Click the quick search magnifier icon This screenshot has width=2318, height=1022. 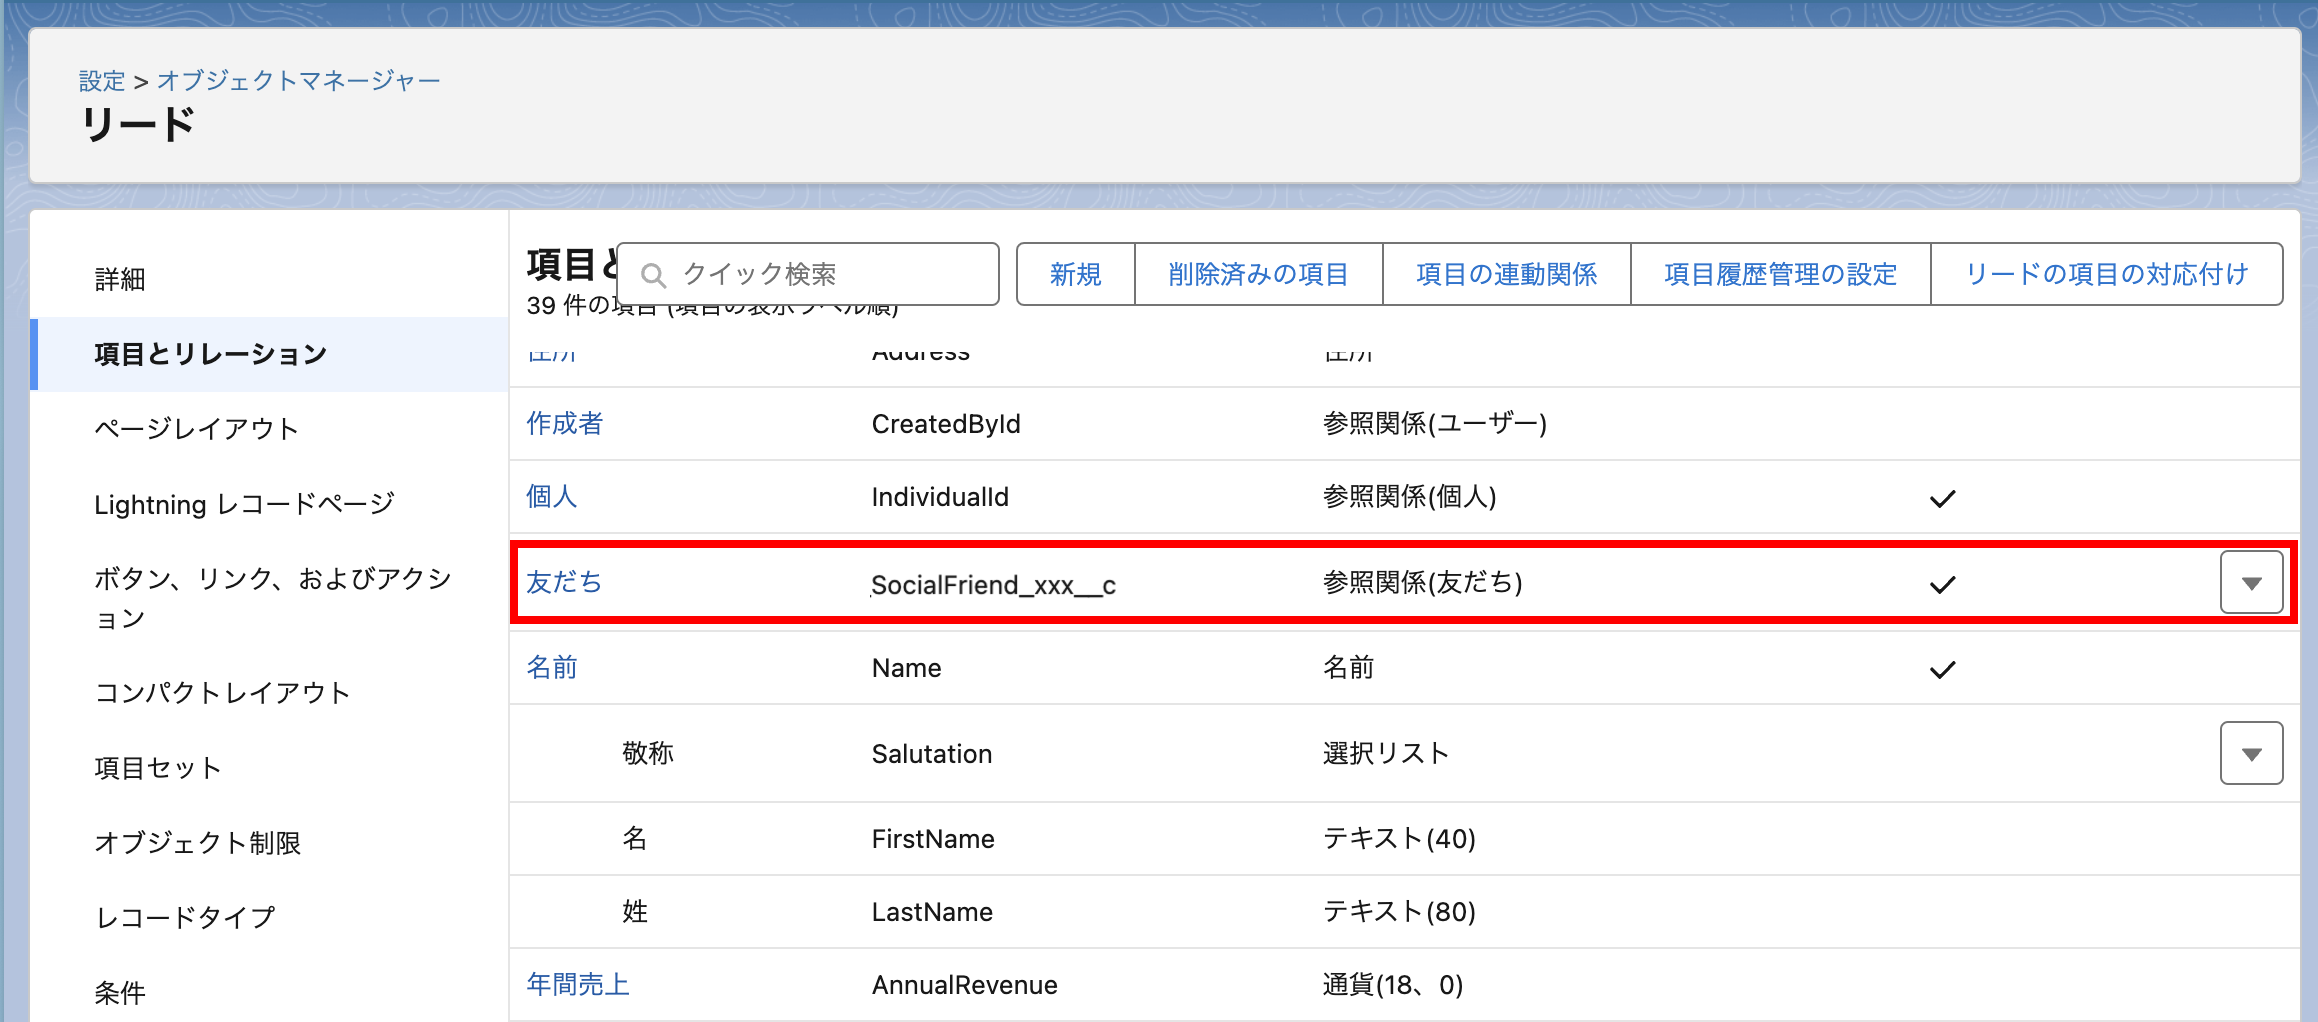[653, 275]
